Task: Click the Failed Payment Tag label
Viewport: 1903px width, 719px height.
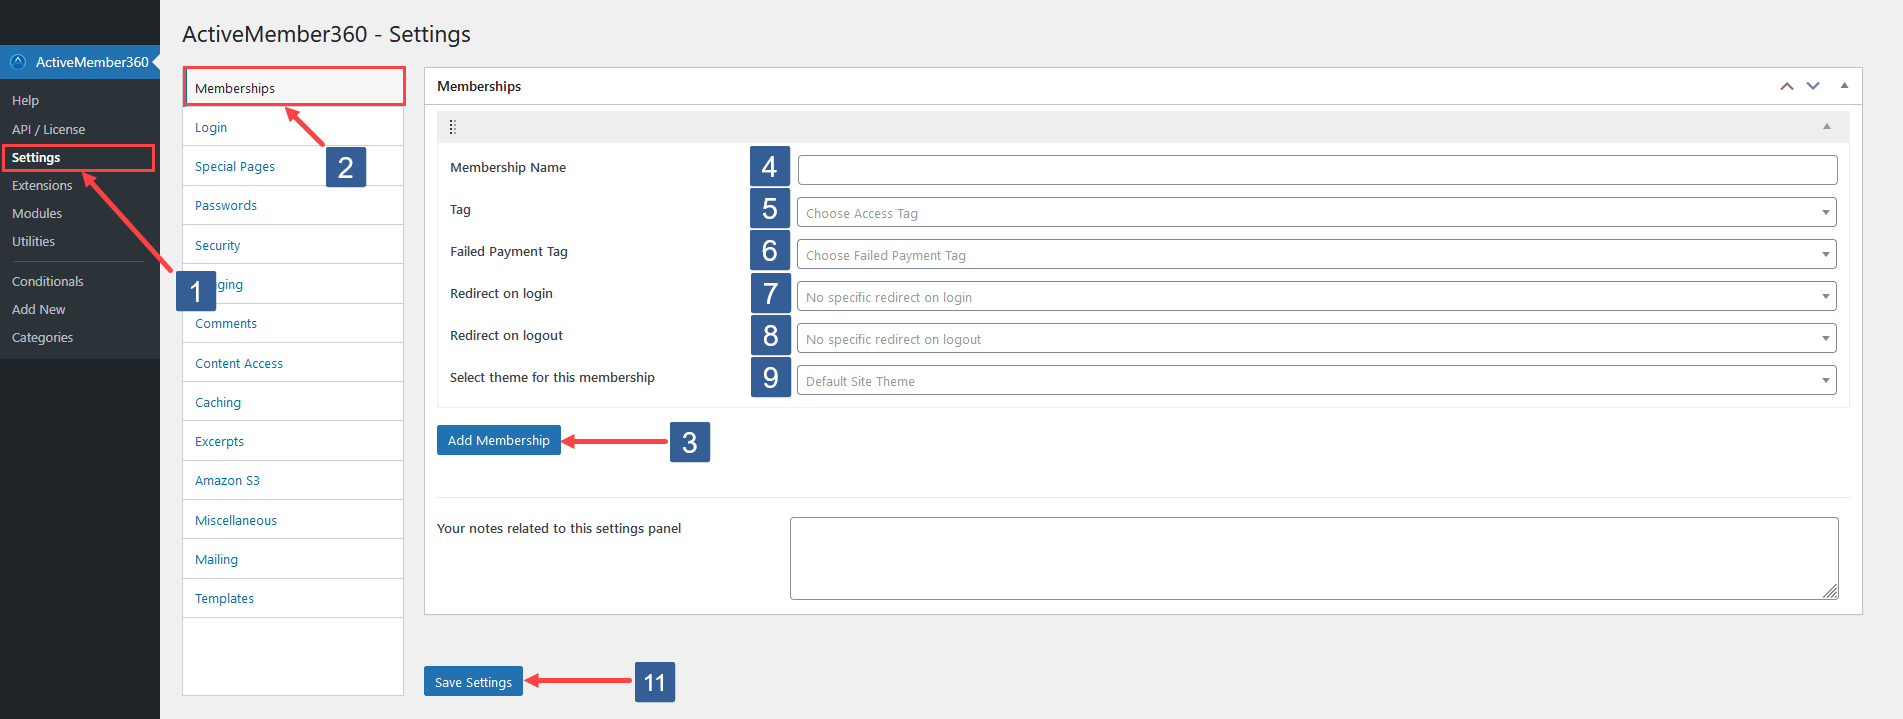Action: coord(509,251)
